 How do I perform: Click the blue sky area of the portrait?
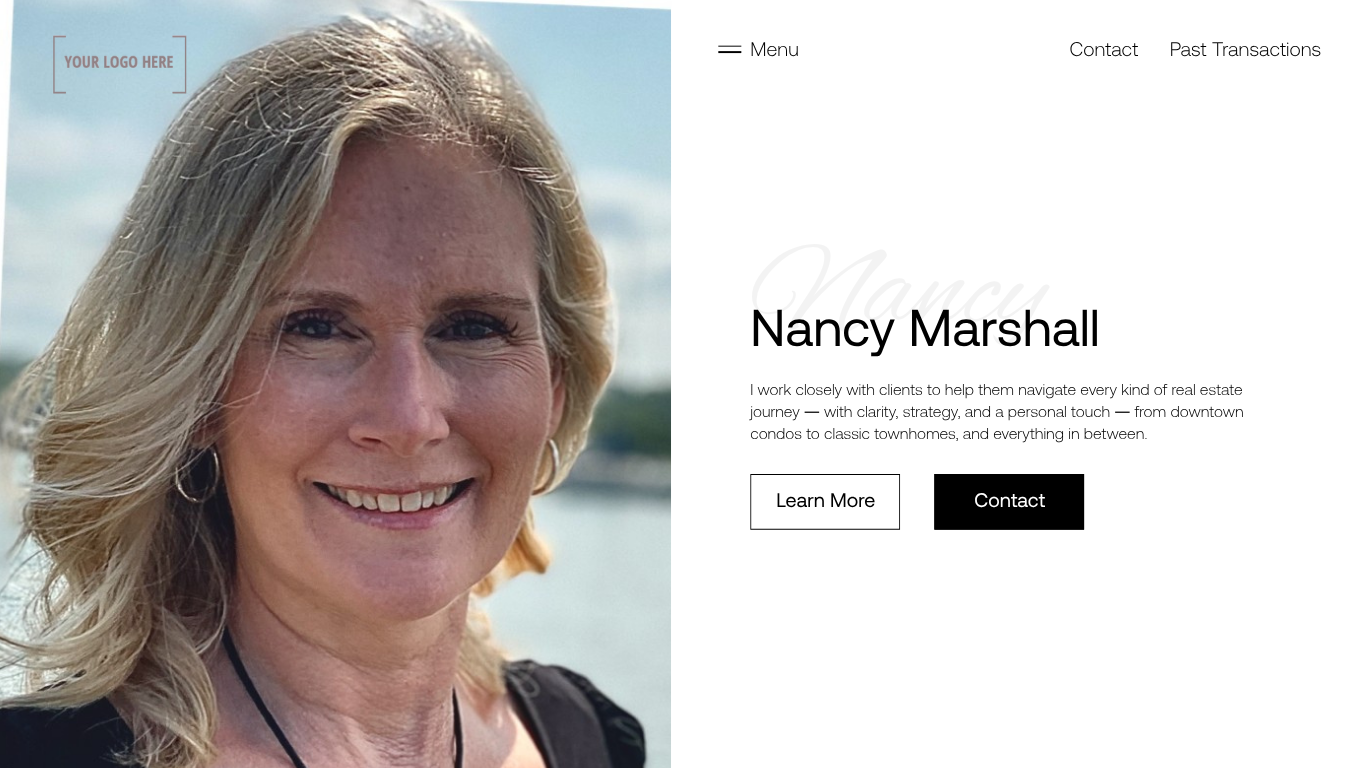click(x=620, y=120)
